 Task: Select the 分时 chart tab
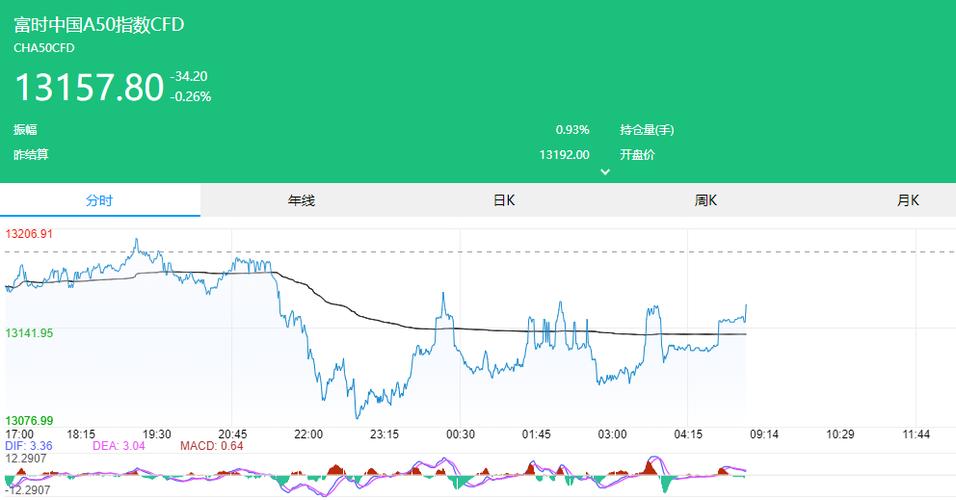click(x=99, y=200)
